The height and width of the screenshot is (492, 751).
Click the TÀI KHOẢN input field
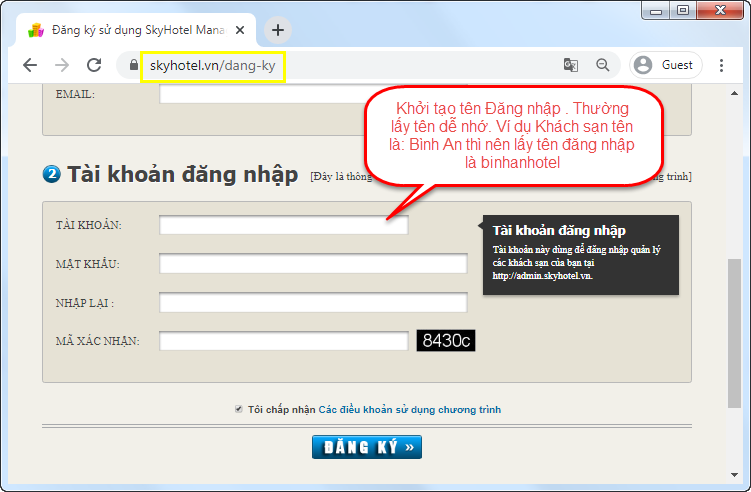point(283,225)
